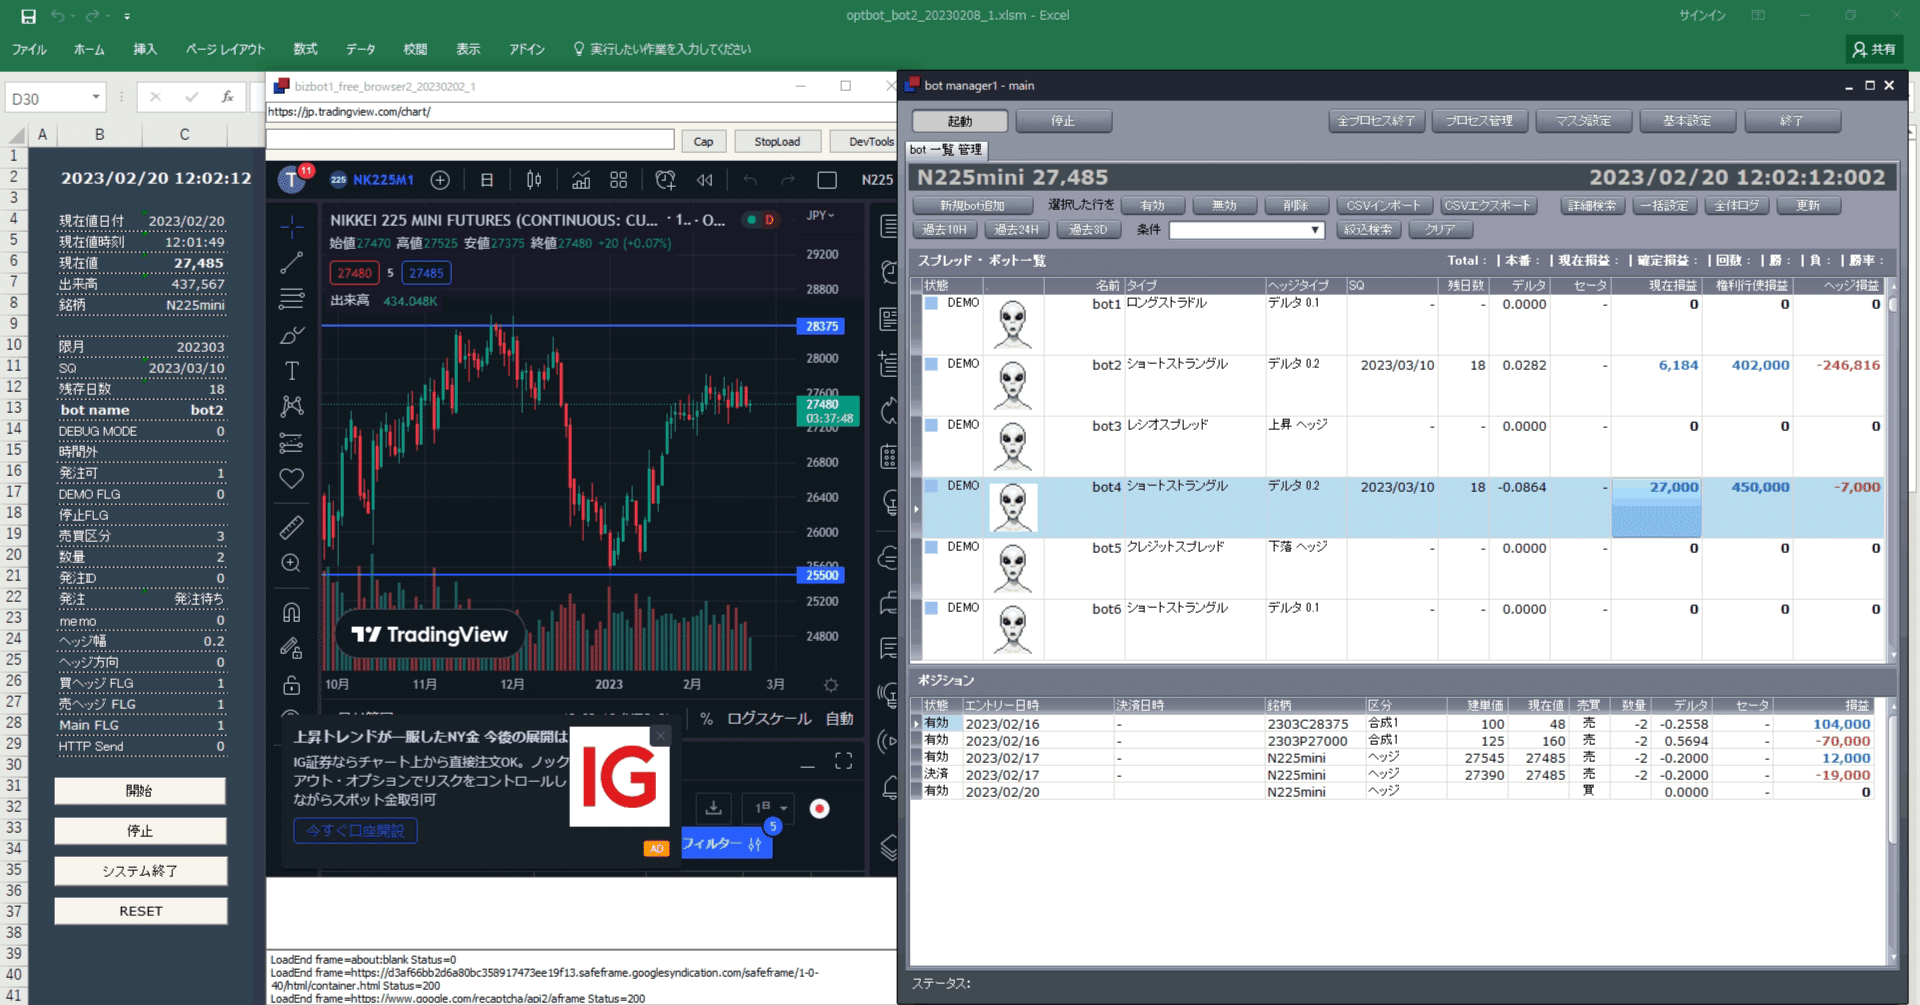The height and width of the screenshot is (1005, 1920).
Task: Click the heart favorites icon in TradingView
Action: pos(291,478)
